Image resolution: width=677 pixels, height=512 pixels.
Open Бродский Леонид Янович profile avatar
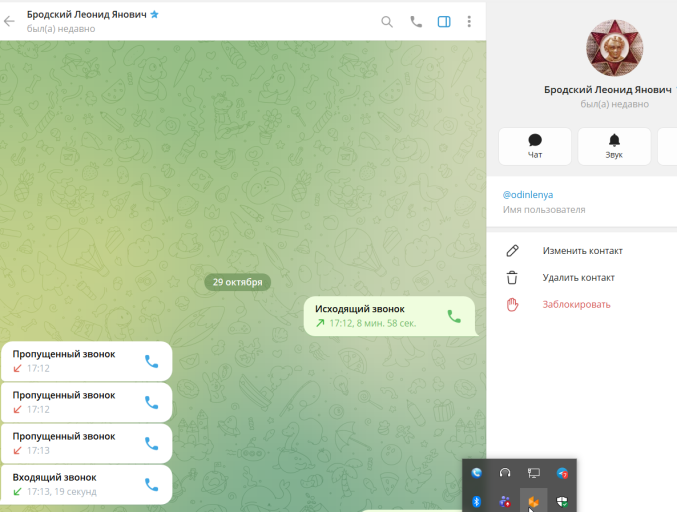[x=614, y=48]
